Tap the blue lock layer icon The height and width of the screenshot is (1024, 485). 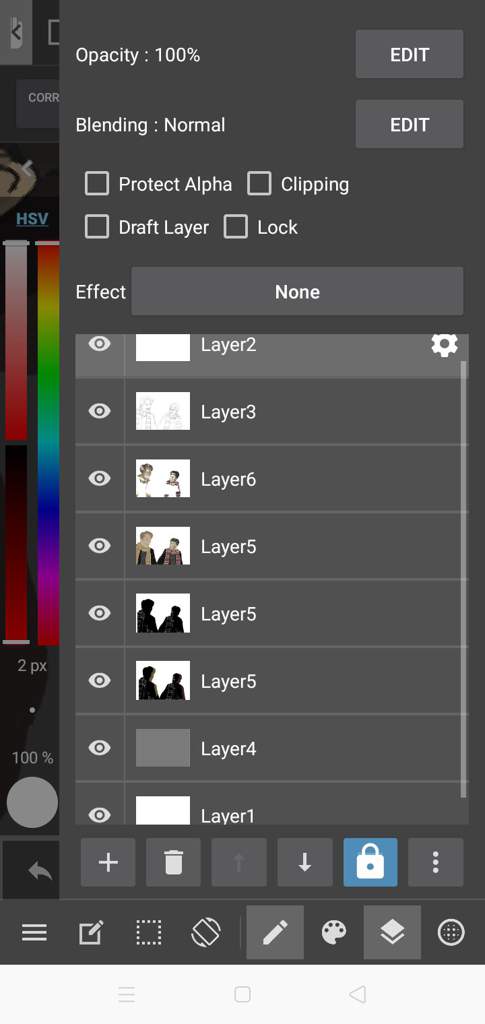tap(370, 862)
